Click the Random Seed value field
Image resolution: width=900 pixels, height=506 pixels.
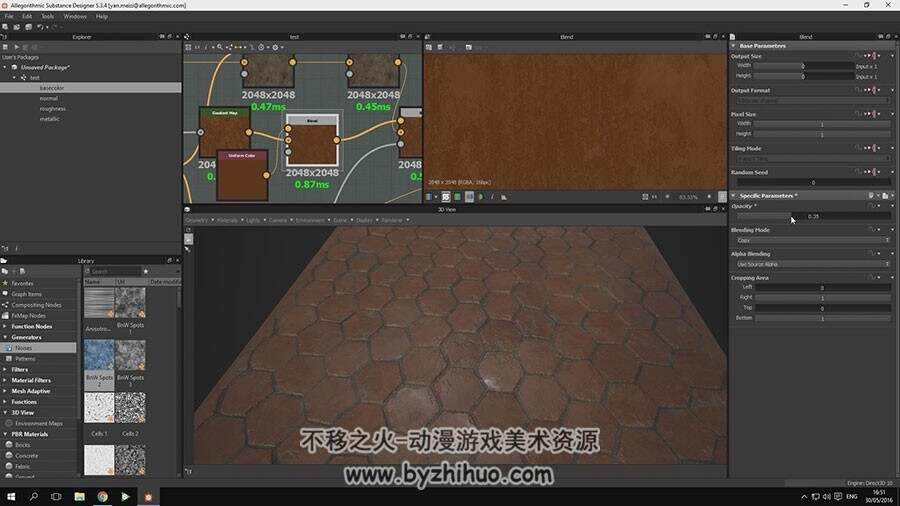[x=813, y=182]
